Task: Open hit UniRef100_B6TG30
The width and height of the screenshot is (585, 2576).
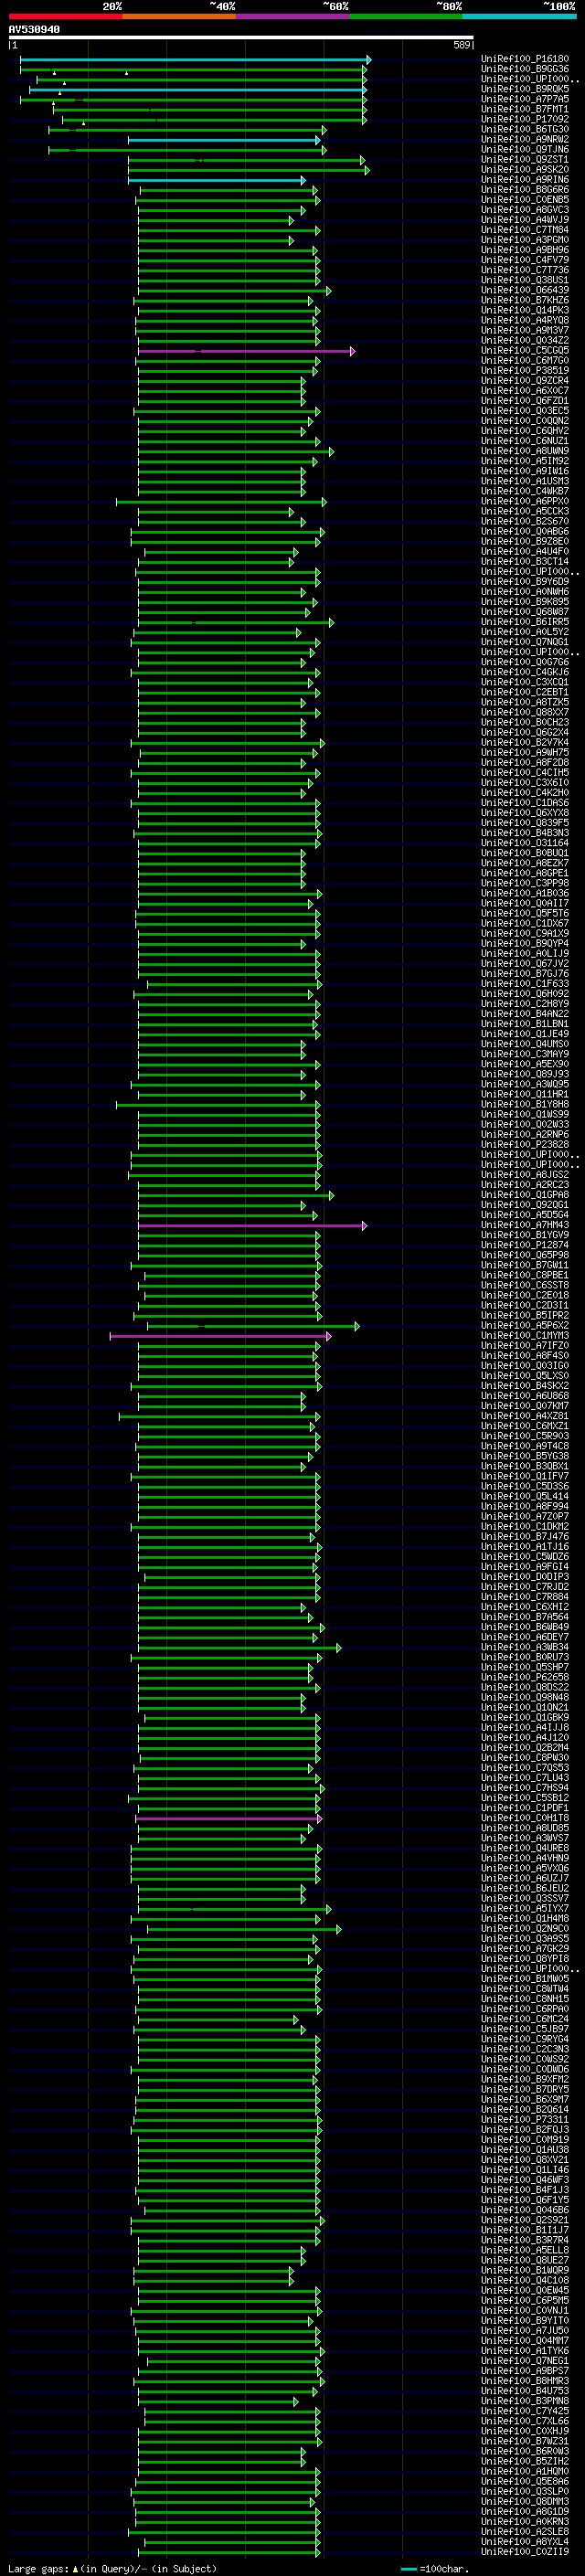Action: 525,129
